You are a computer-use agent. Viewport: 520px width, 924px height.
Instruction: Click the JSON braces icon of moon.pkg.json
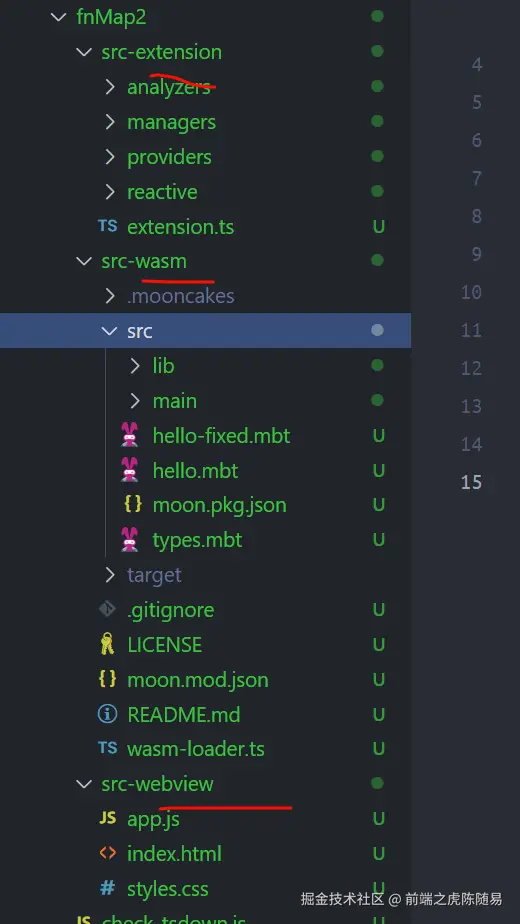coord(133,504)
